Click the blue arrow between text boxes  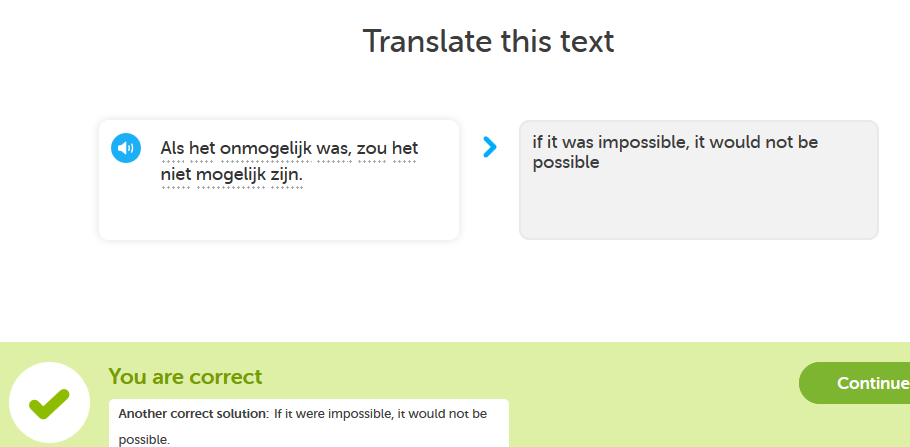coord(489,147)
